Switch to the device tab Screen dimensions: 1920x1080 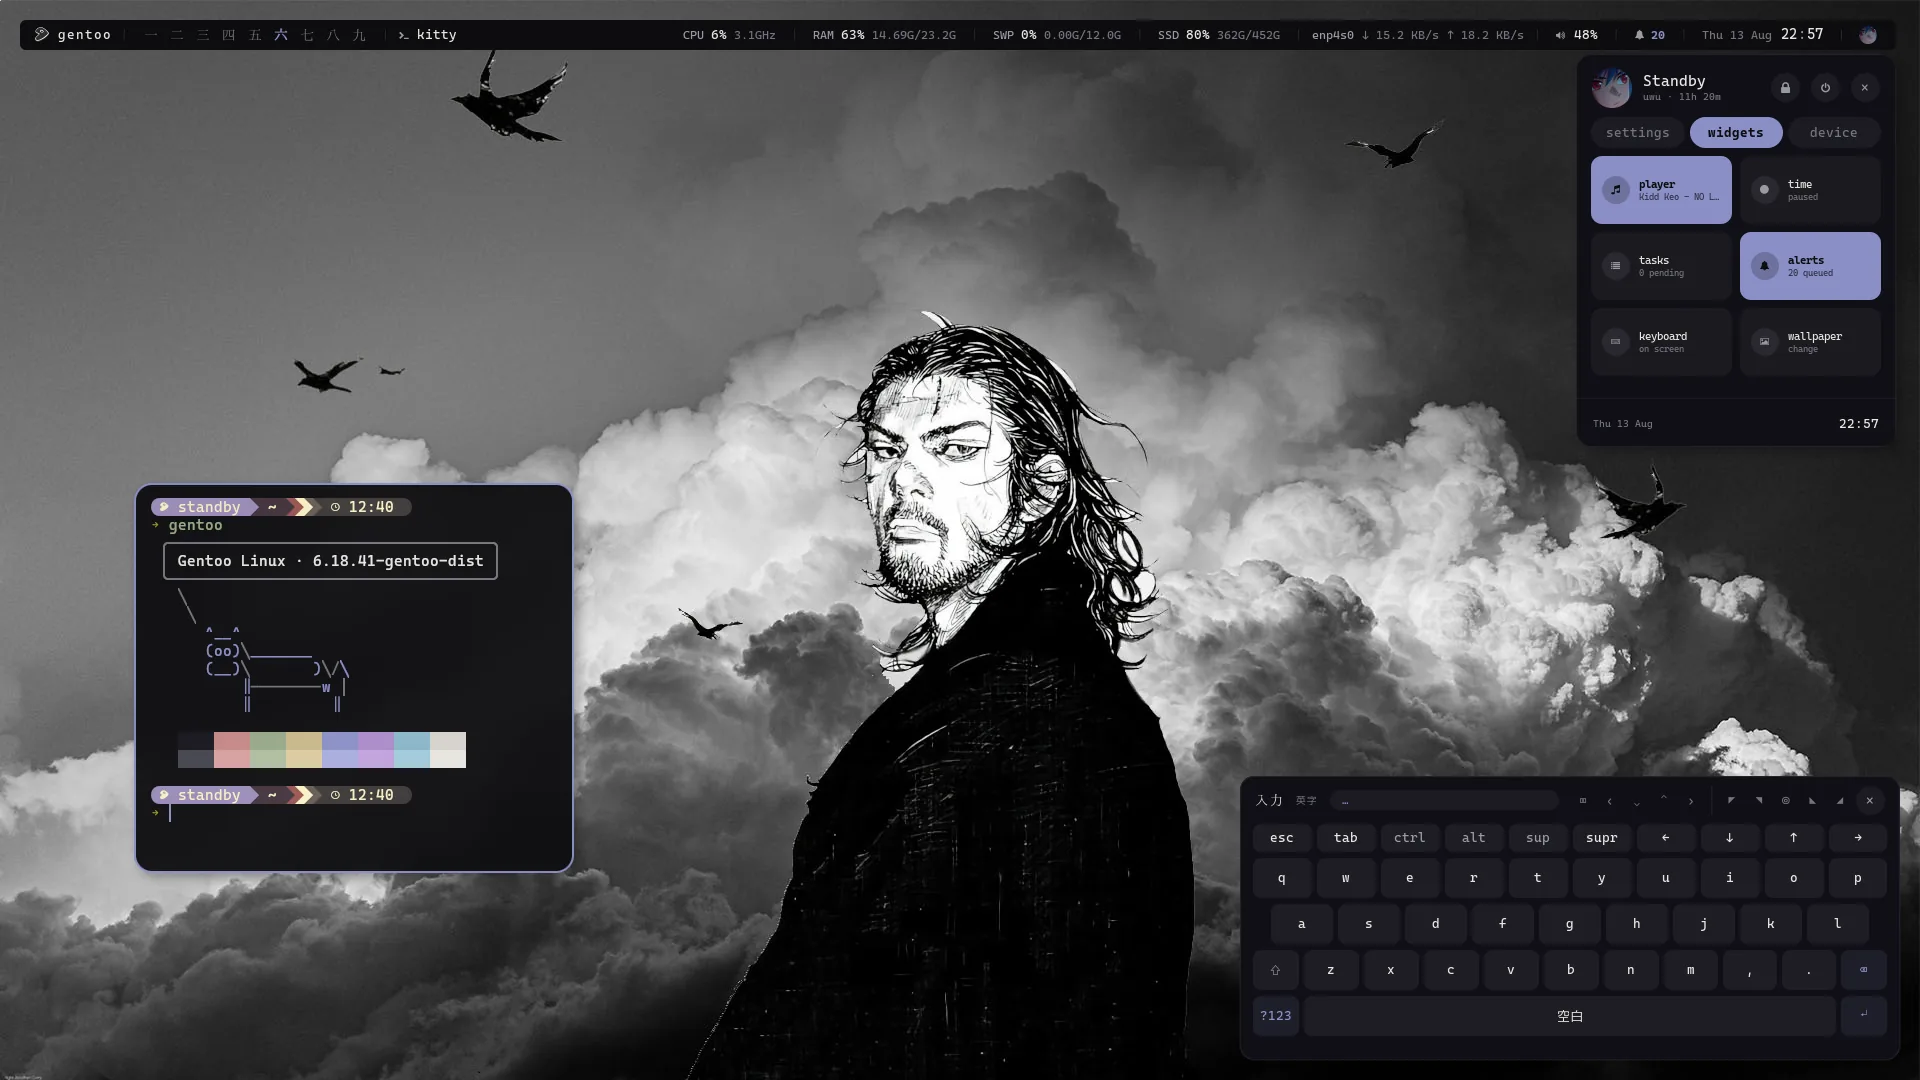click(1833, 133)
